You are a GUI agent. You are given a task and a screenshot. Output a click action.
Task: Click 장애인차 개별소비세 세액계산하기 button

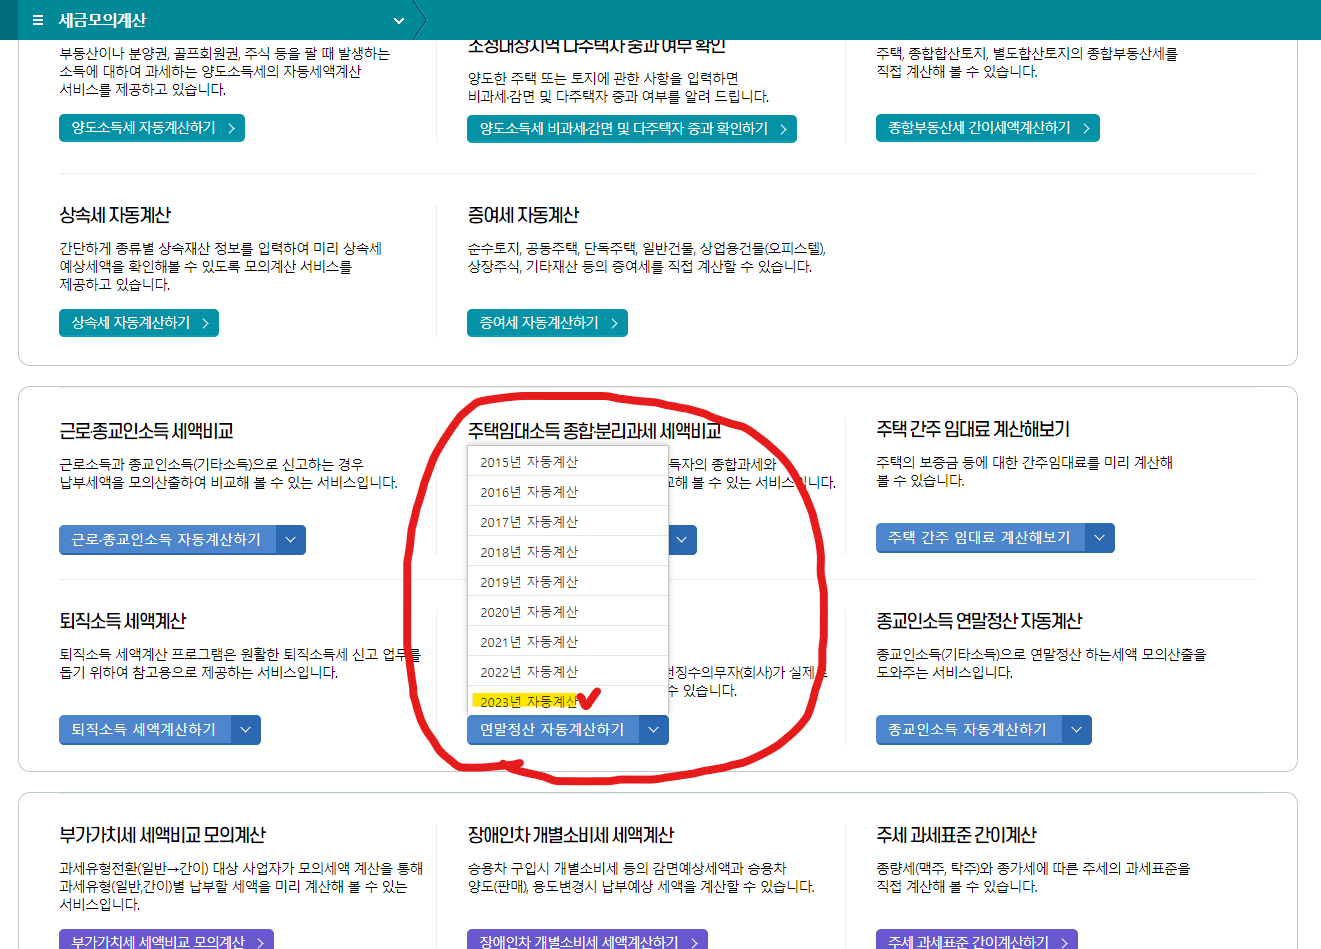coord(587,941)
